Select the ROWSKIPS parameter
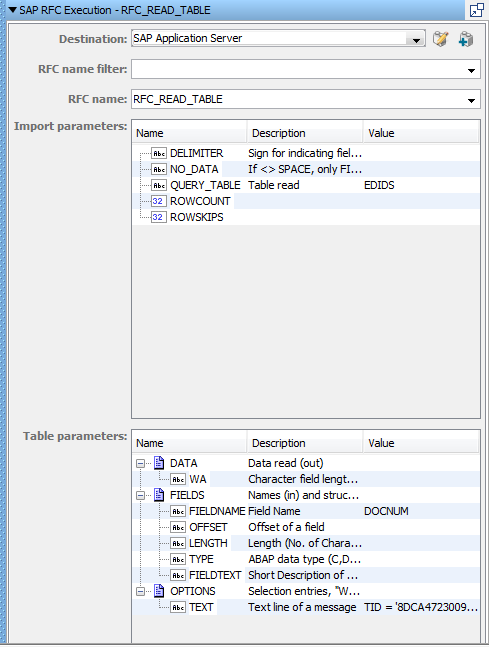Image resolution: width=489 pixels, height=647 pixels. coord(306,217)
